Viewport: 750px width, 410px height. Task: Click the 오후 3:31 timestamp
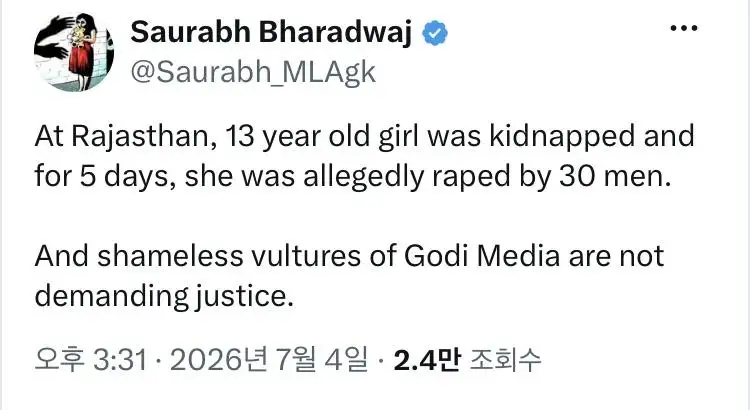(x=91, y=359)
